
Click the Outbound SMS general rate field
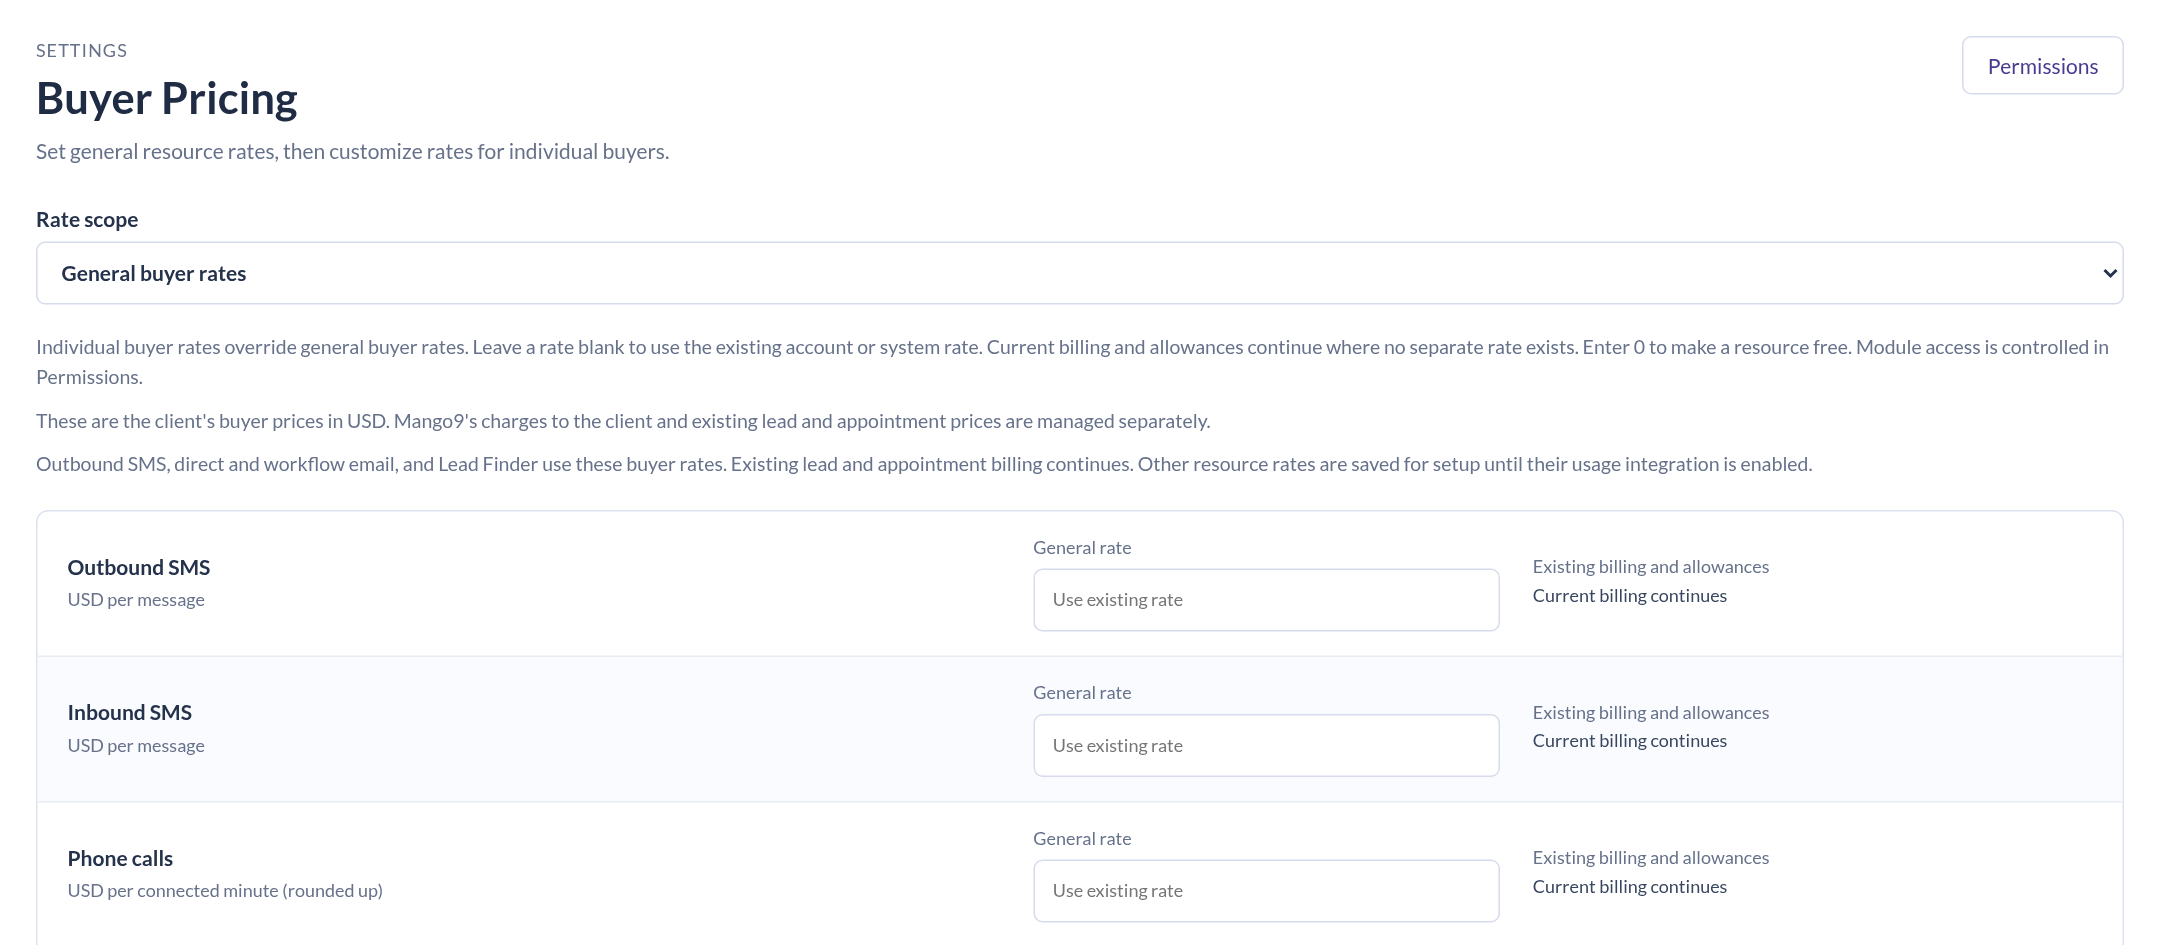1266,600
